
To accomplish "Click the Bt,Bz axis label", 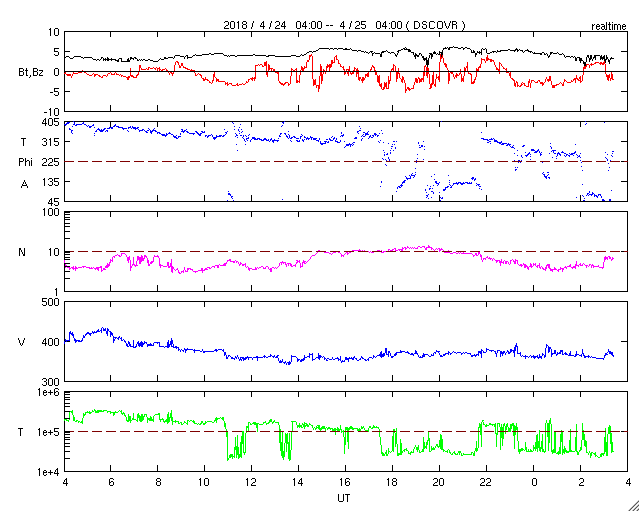I will coord(30,71).
